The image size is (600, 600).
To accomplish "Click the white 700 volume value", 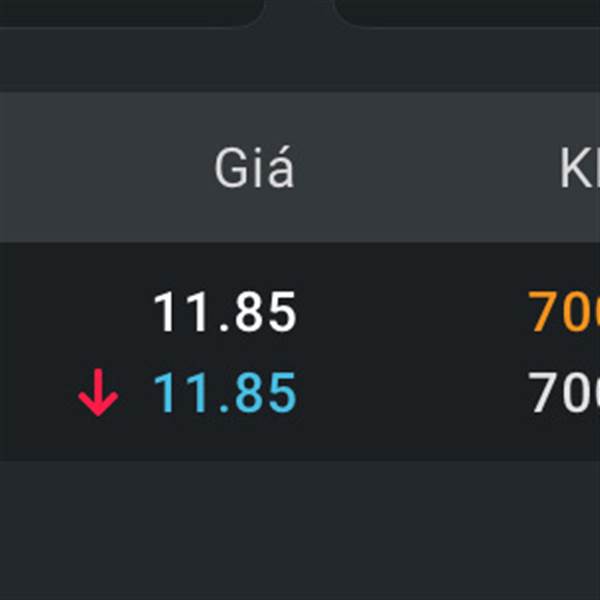I will pyautogui.click(x=565, y=395).
